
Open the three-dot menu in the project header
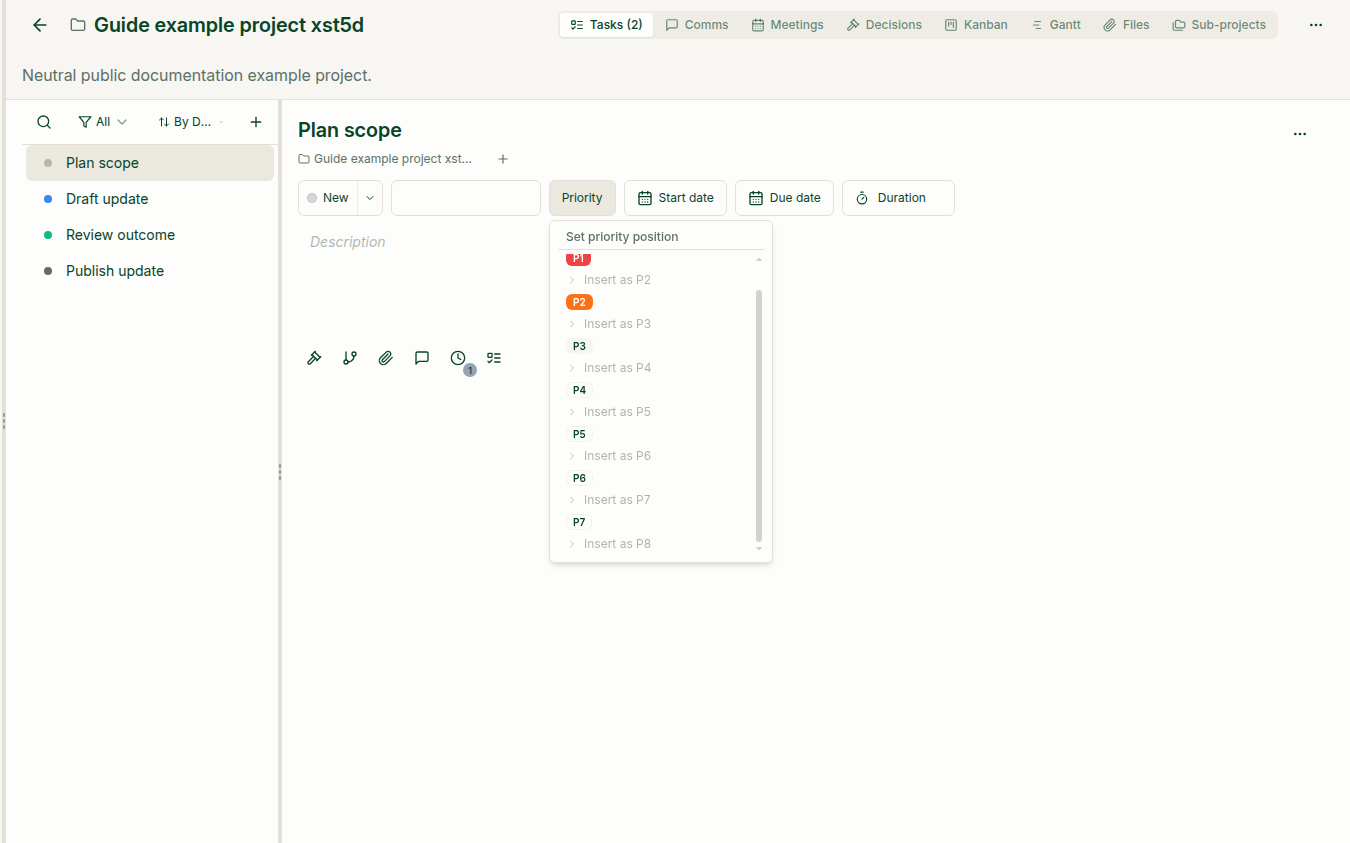(x=1316, y=25)
